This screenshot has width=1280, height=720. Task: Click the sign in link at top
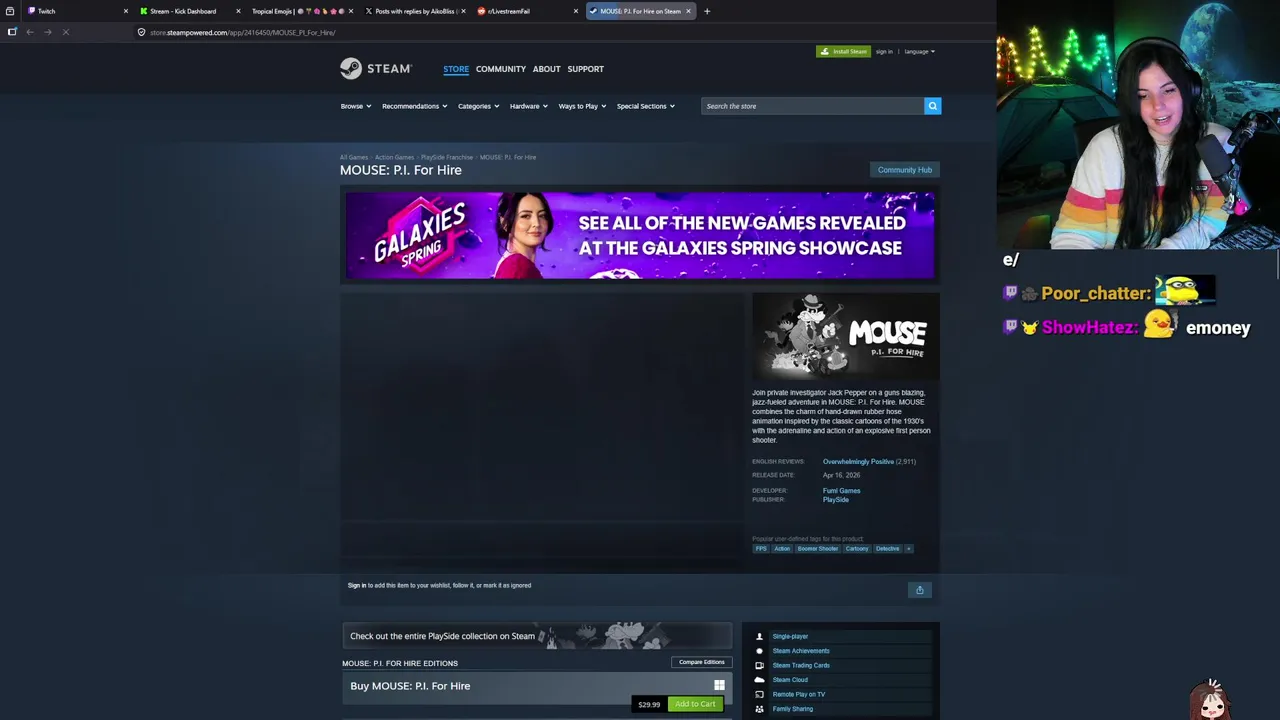[x=884, y=51]
